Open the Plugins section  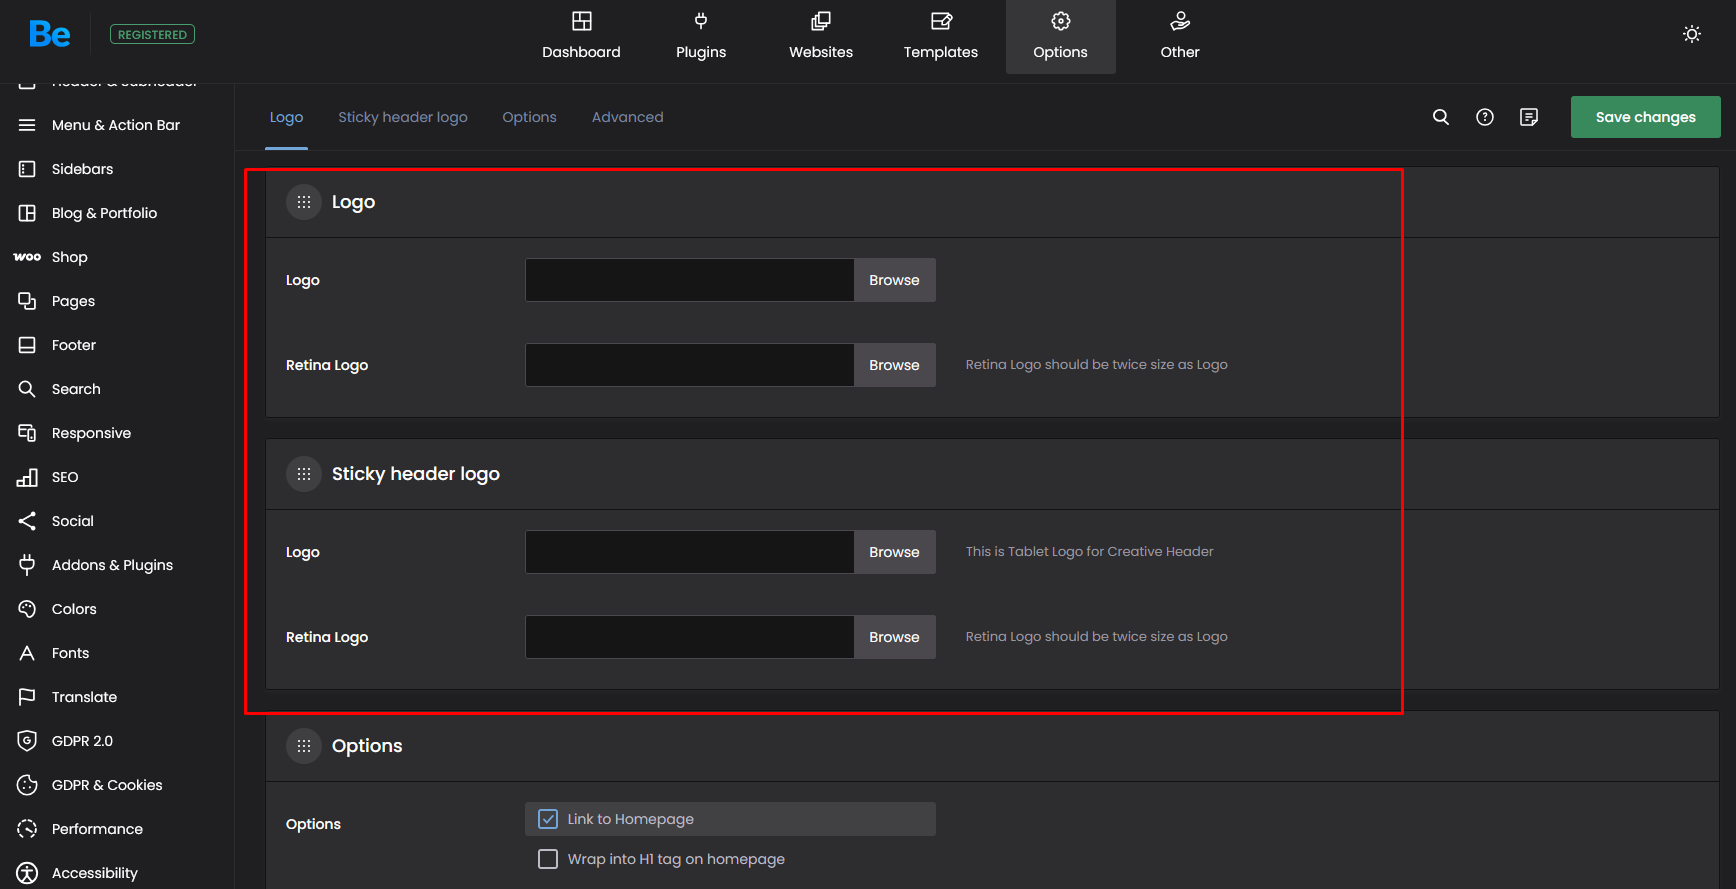pyautogui.click(x=701, y=36)
